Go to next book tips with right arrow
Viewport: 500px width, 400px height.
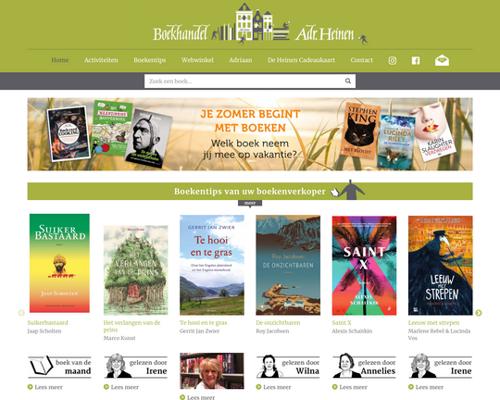[478, 313]
